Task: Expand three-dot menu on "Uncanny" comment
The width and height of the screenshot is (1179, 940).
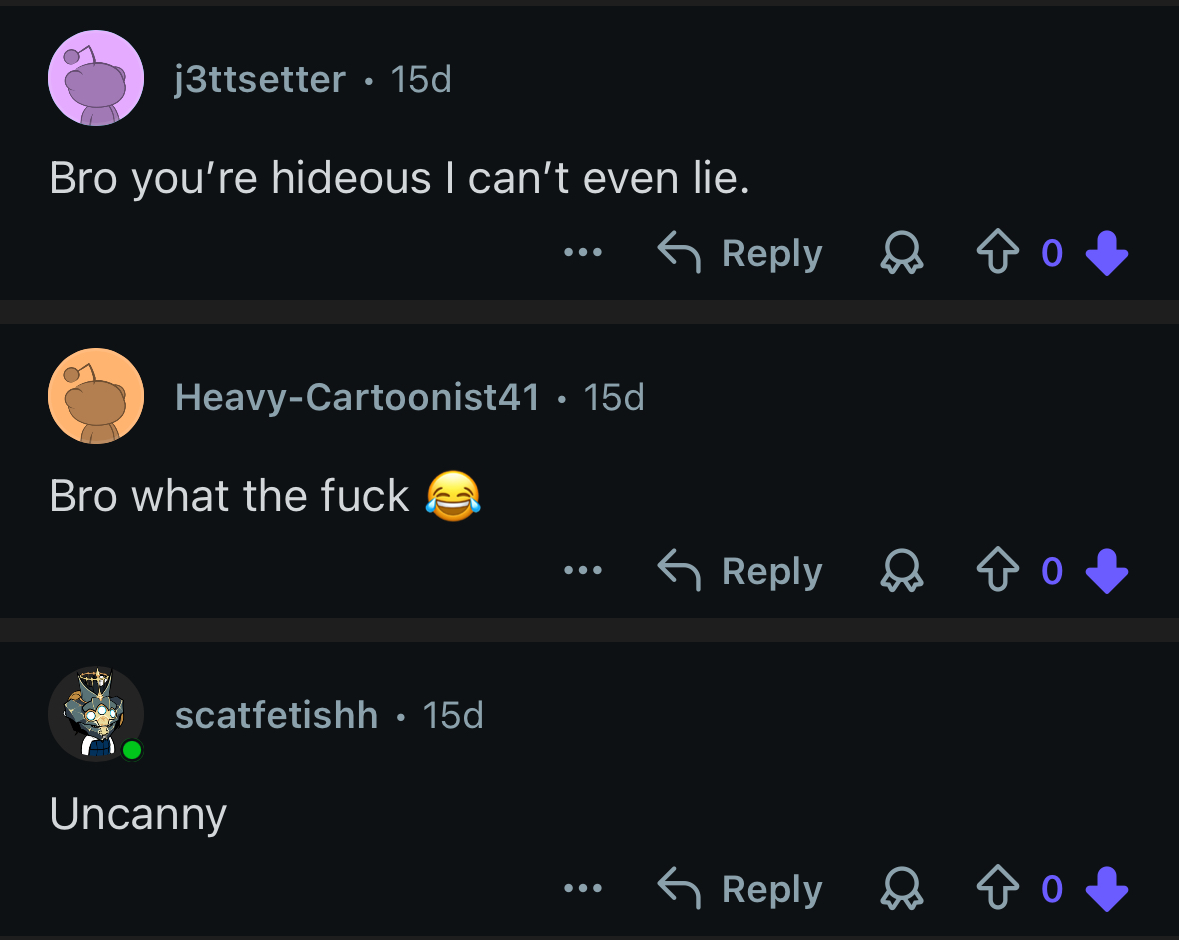Action: (x=582, y=889)
